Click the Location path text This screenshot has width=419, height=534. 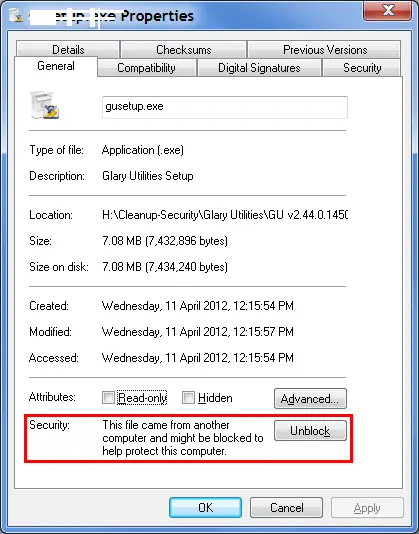225,215
